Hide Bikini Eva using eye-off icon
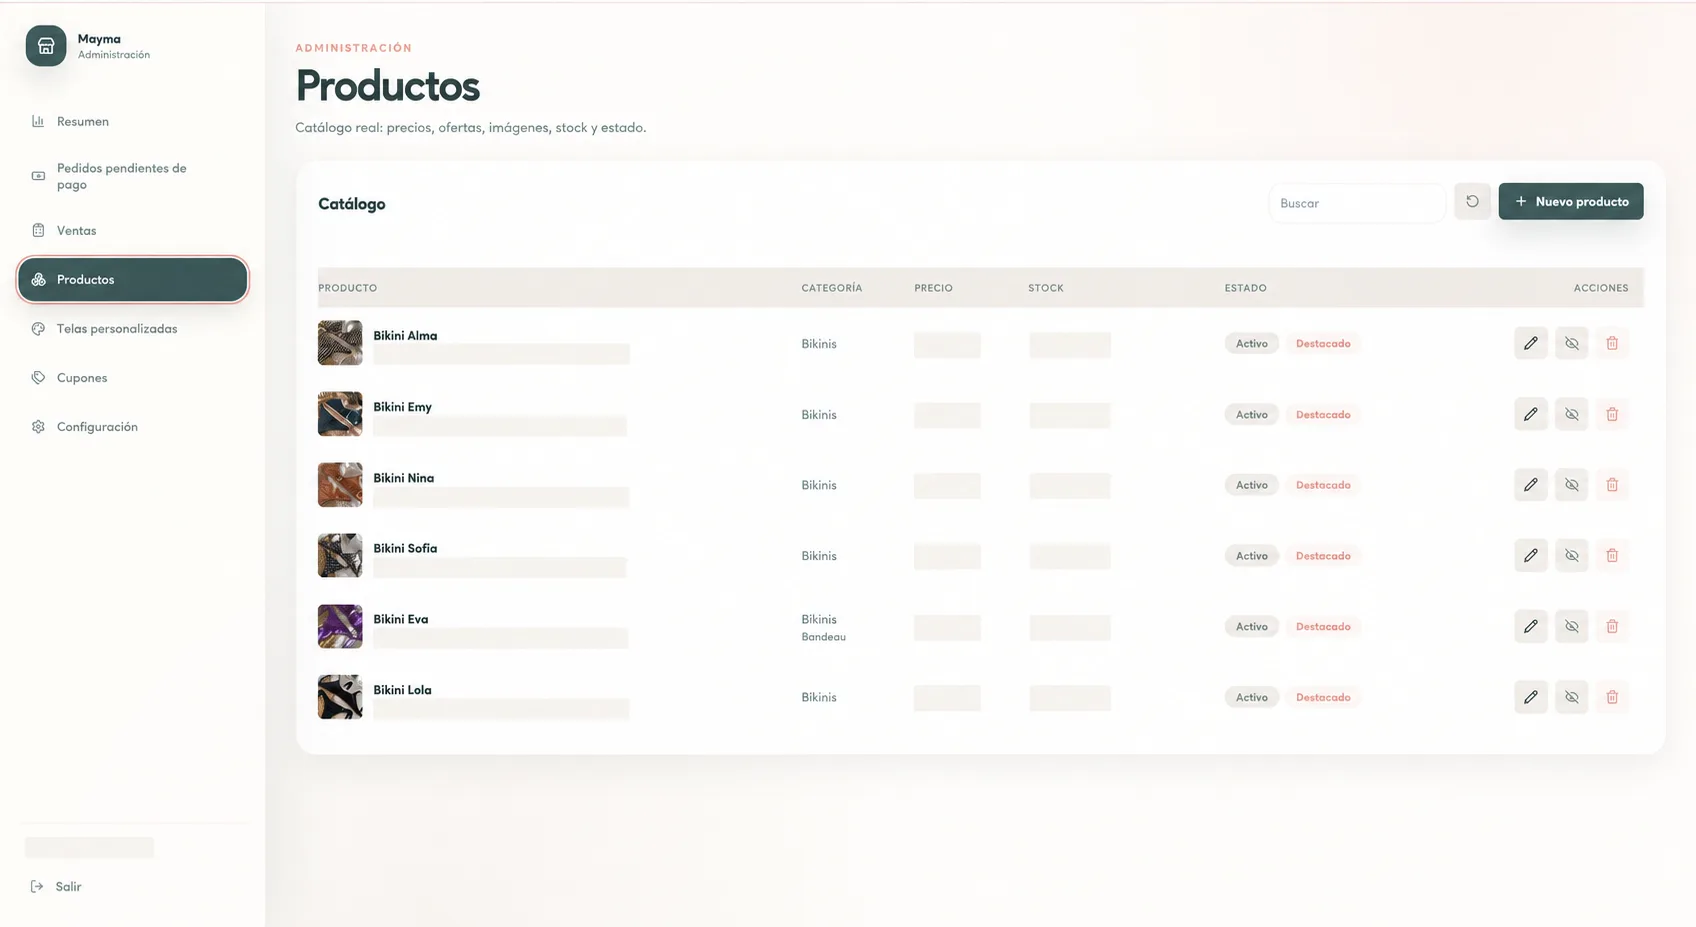The height and width of the screenshot is (927, 1696). click(1572, 626)
